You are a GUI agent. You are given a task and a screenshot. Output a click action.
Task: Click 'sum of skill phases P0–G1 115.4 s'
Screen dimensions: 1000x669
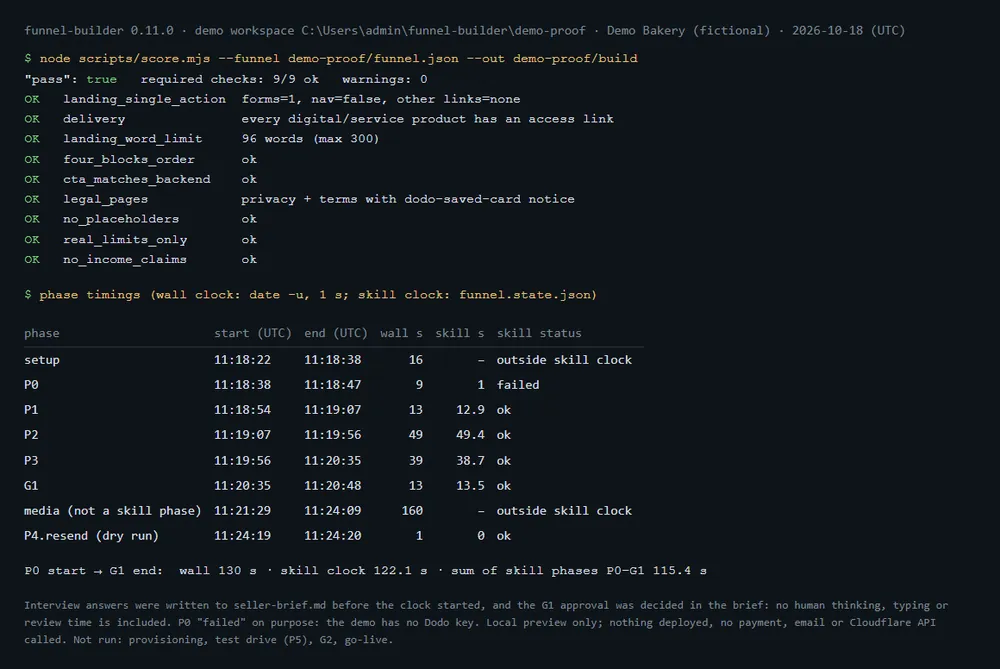(x=579, y=571)
